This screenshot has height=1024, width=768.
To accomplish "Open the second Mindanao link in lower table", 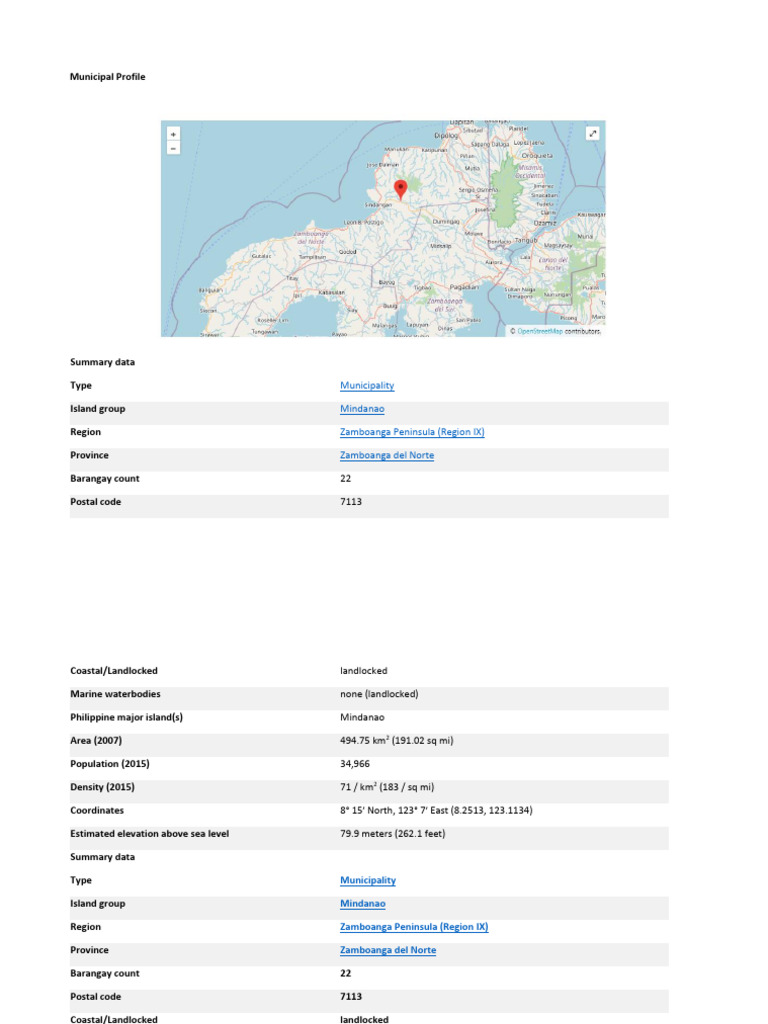I will coord(362,904).
